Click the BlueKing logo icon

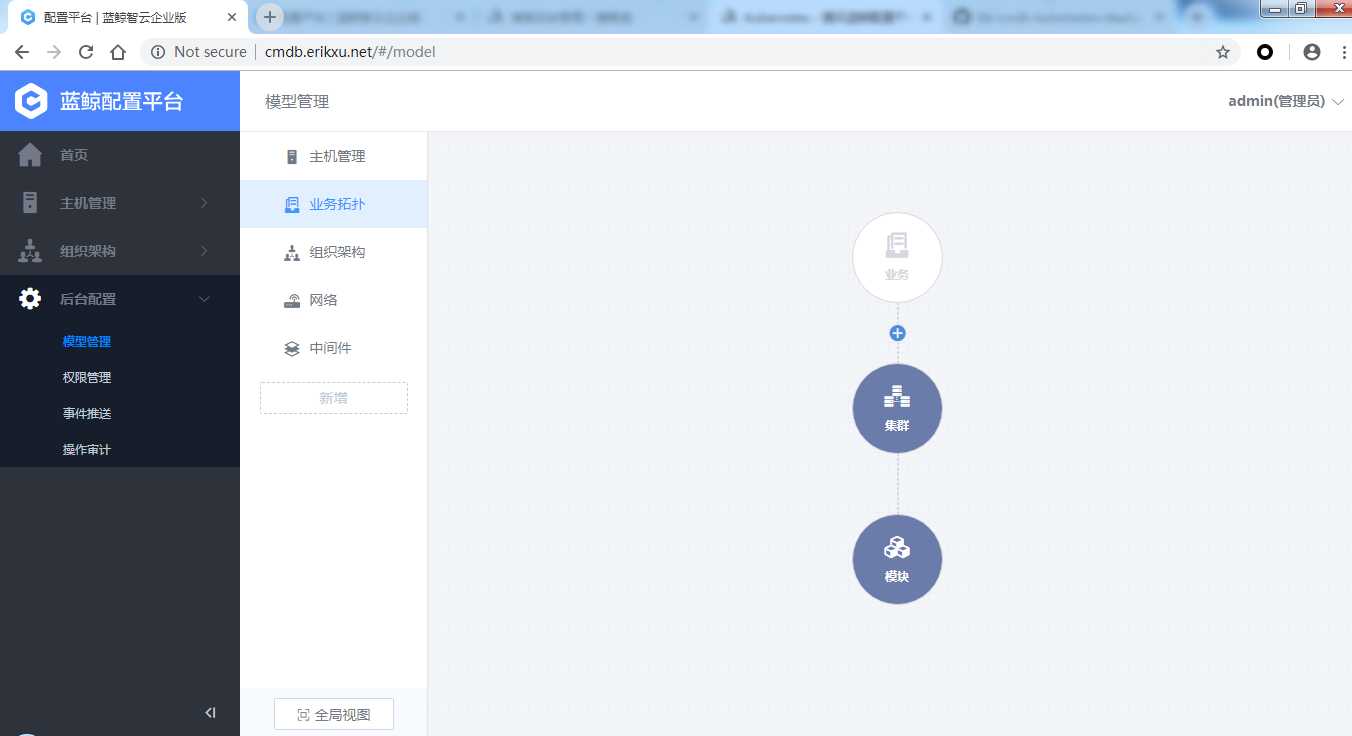(32, 101)
